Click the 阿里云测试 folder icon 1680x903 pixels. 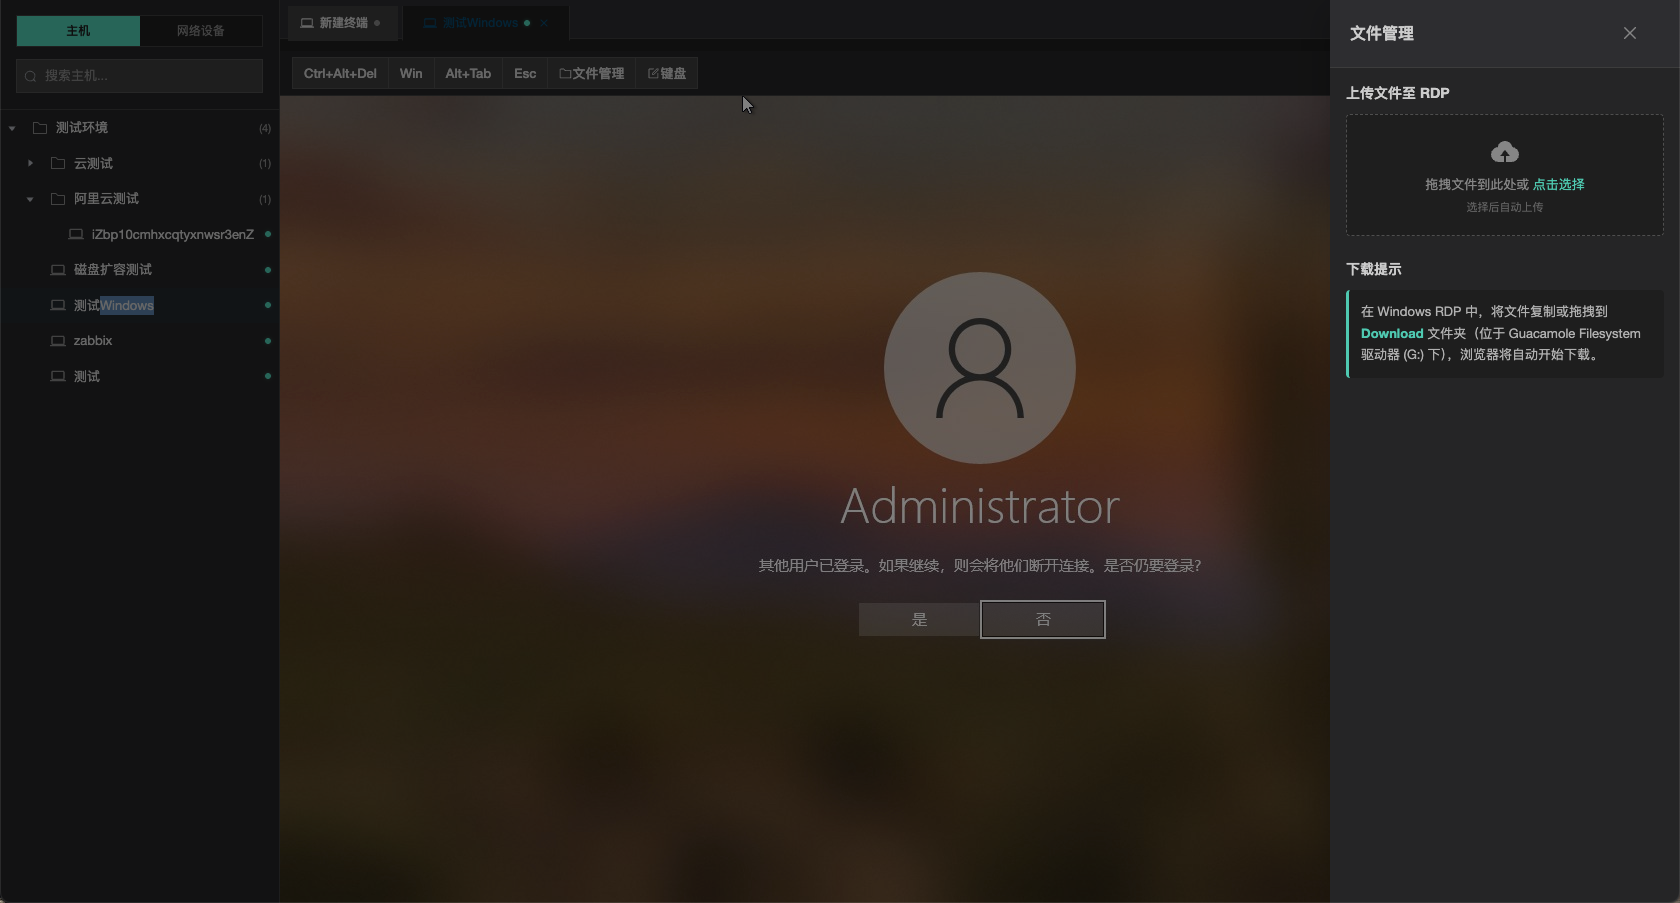click(x=58, y=199)
